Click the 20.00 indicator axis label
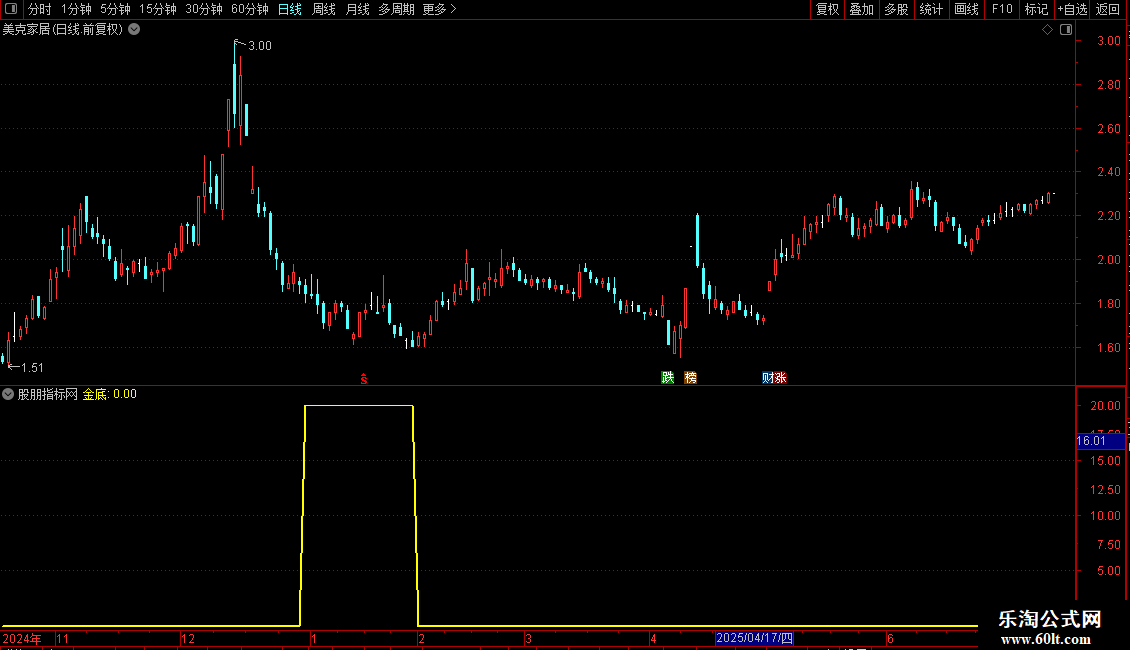Viewport: 1130px width, 650px height. click(1105, 406)
